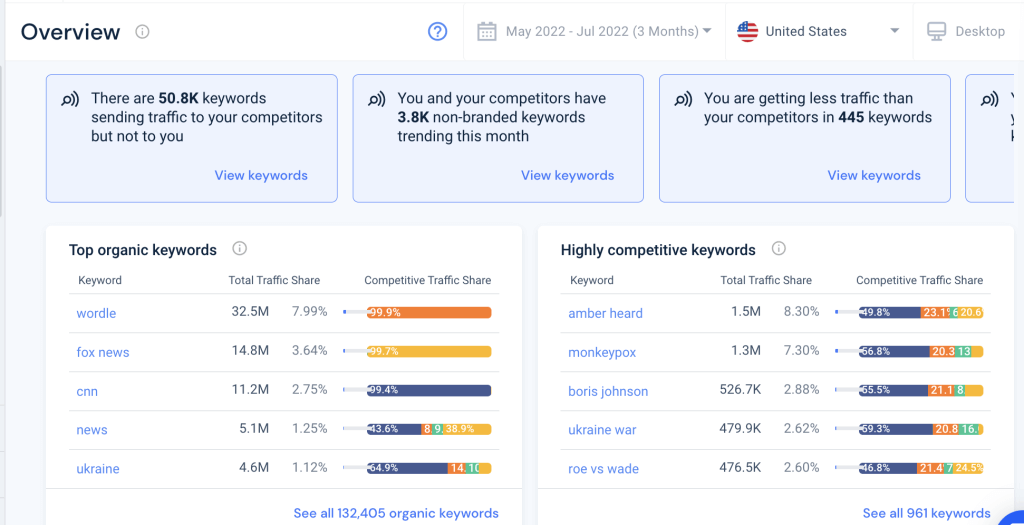The height and width of the screenshot is (525, 1024).
Task: Click the 64.9% blue segment for ukraine
Action: coord(408,468)
